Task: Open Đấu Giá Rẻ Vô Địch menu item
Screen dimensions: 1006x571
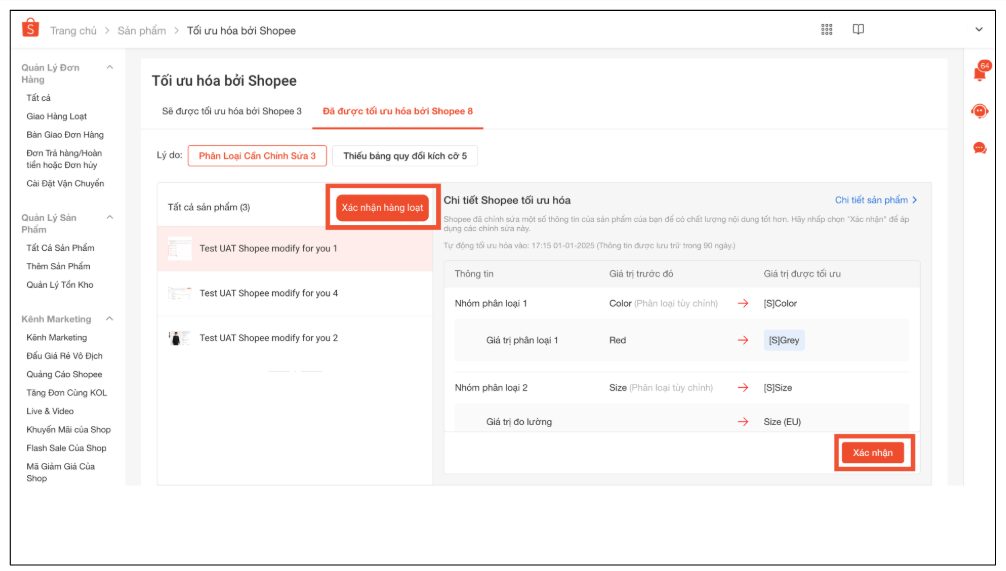Action: tap(64, 356)
